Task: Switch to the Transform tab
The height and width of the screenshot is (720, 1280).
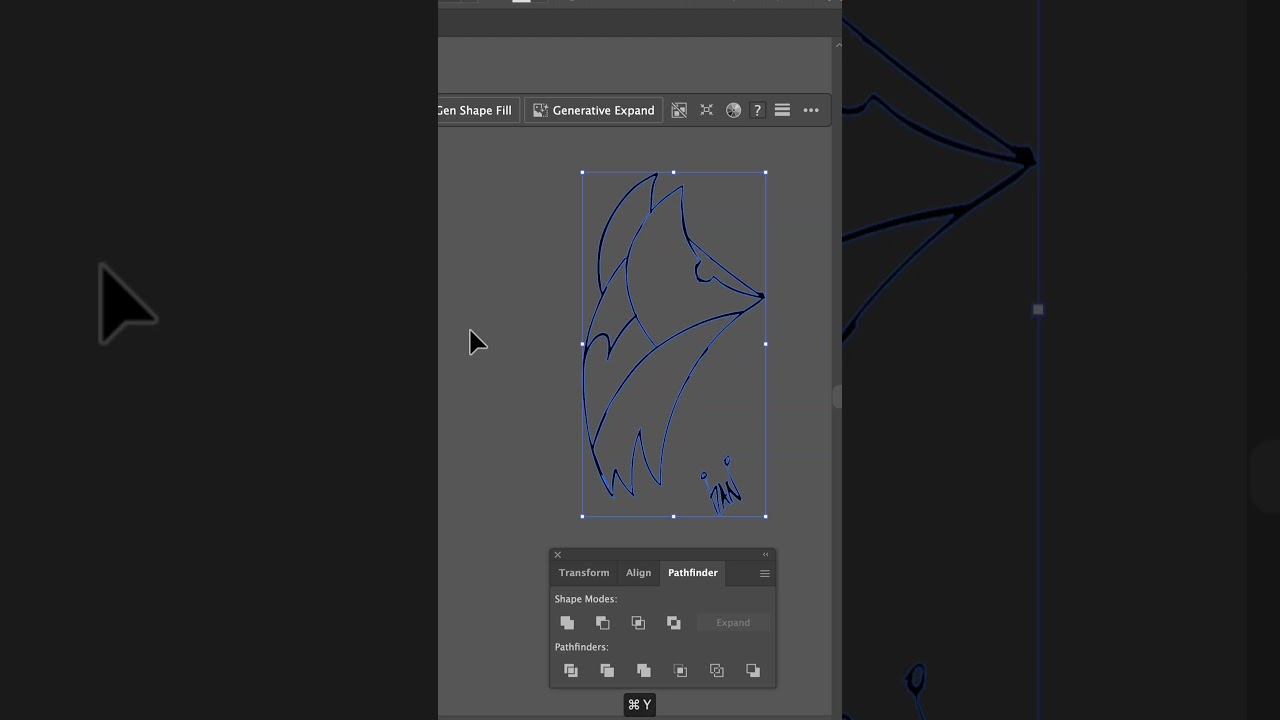Action: (583, 572)
